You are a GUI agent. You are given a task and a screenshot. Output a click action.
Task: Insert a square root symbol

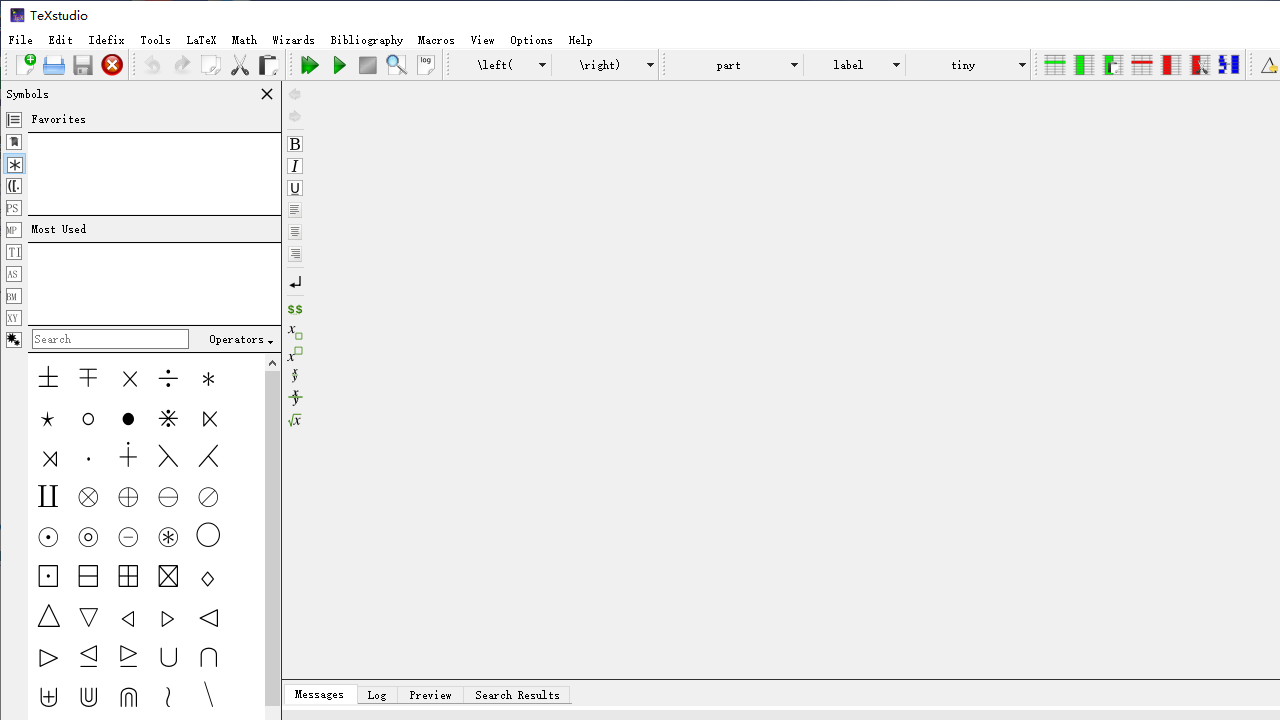[295, 420]
